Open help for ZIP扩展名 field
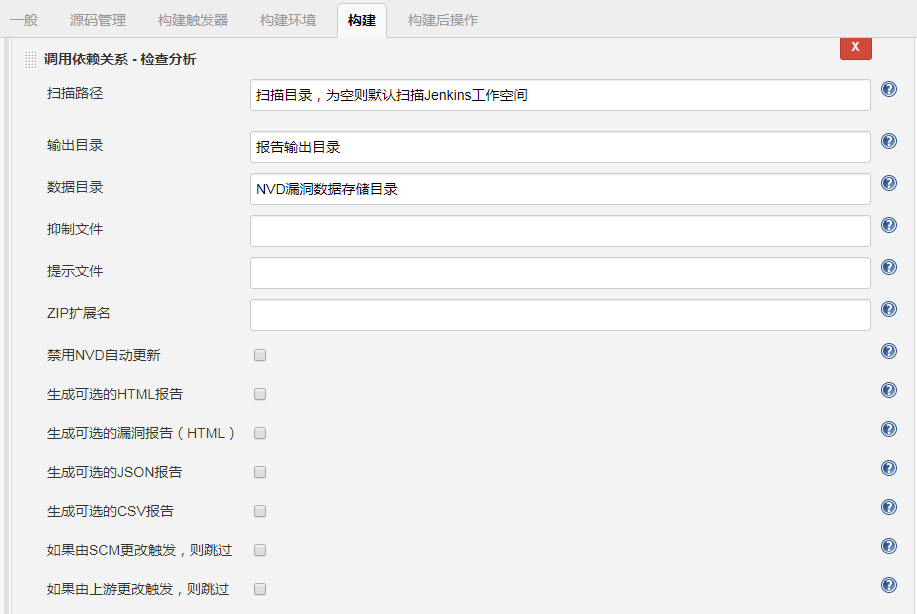The width and height of the screenshot is (917, 614). pyautogui.click(x=888, y=309)
